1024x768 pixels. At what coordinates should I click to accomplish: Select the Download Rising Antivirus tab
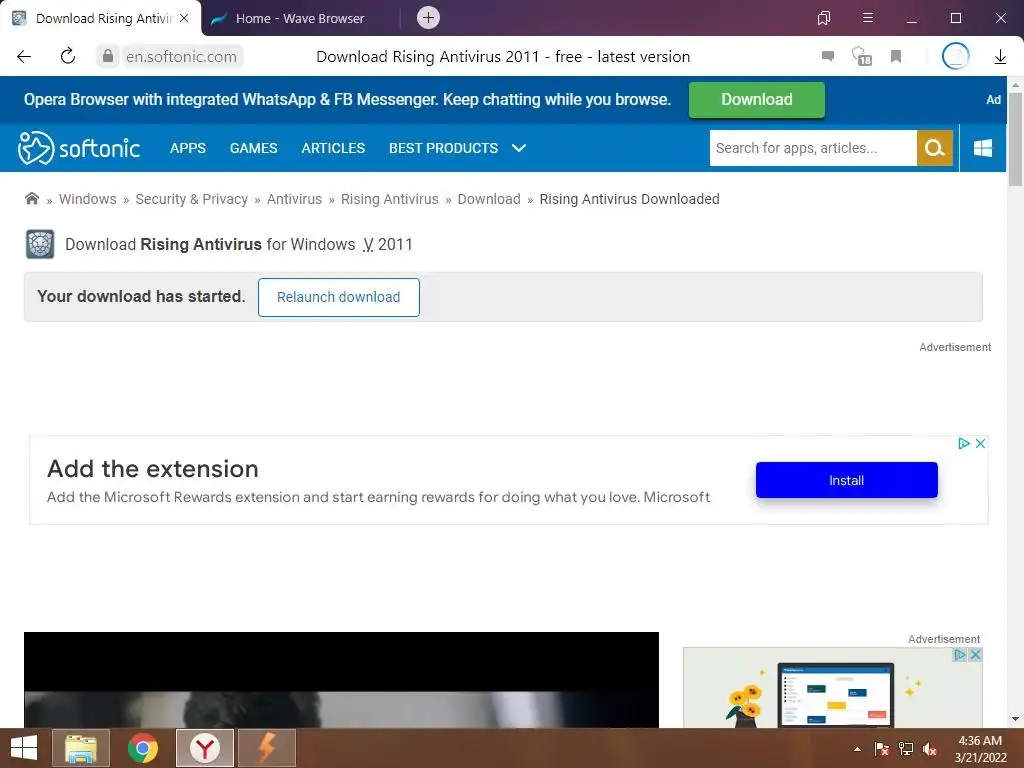click(x=98, y=18)
